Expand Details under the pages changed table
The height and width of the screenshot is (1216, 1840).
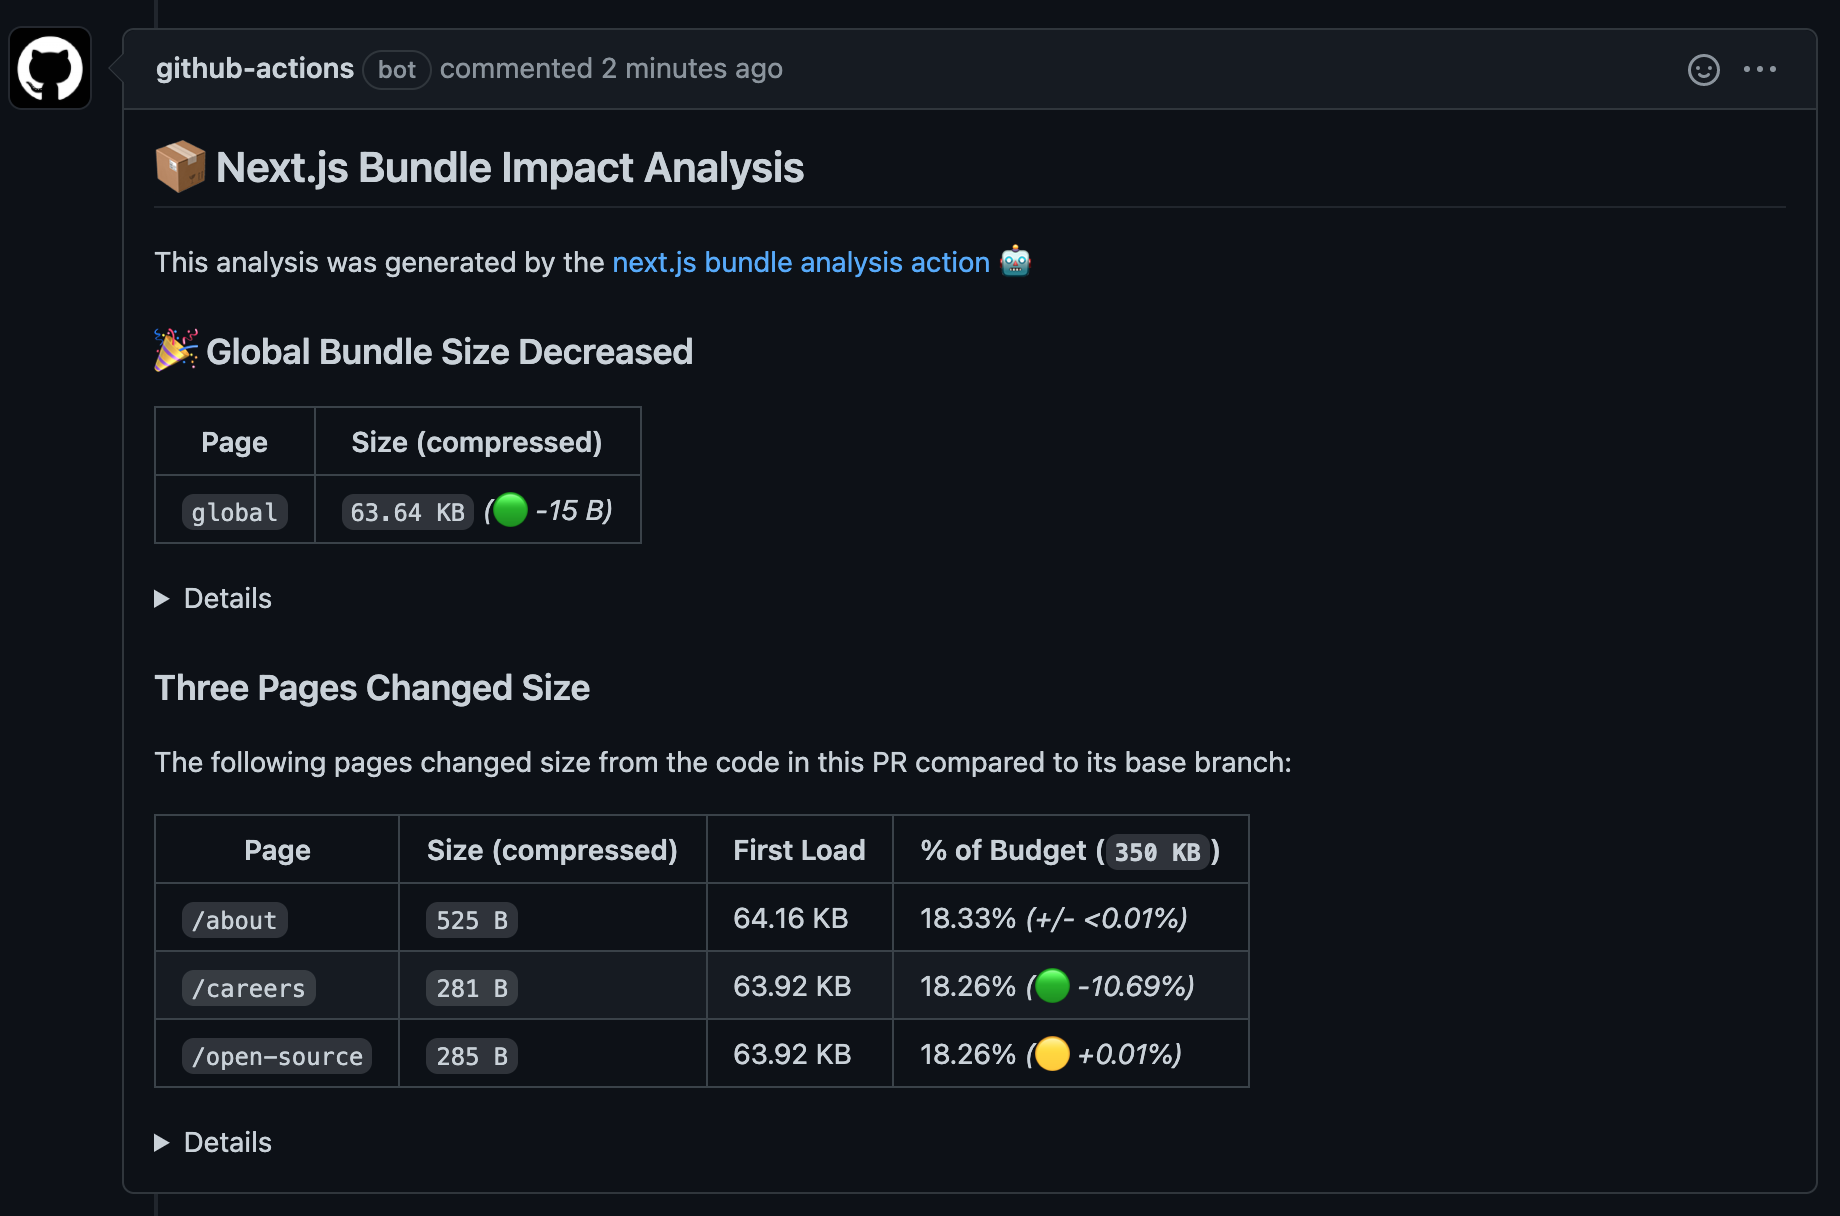click(x=213, y=1142)
